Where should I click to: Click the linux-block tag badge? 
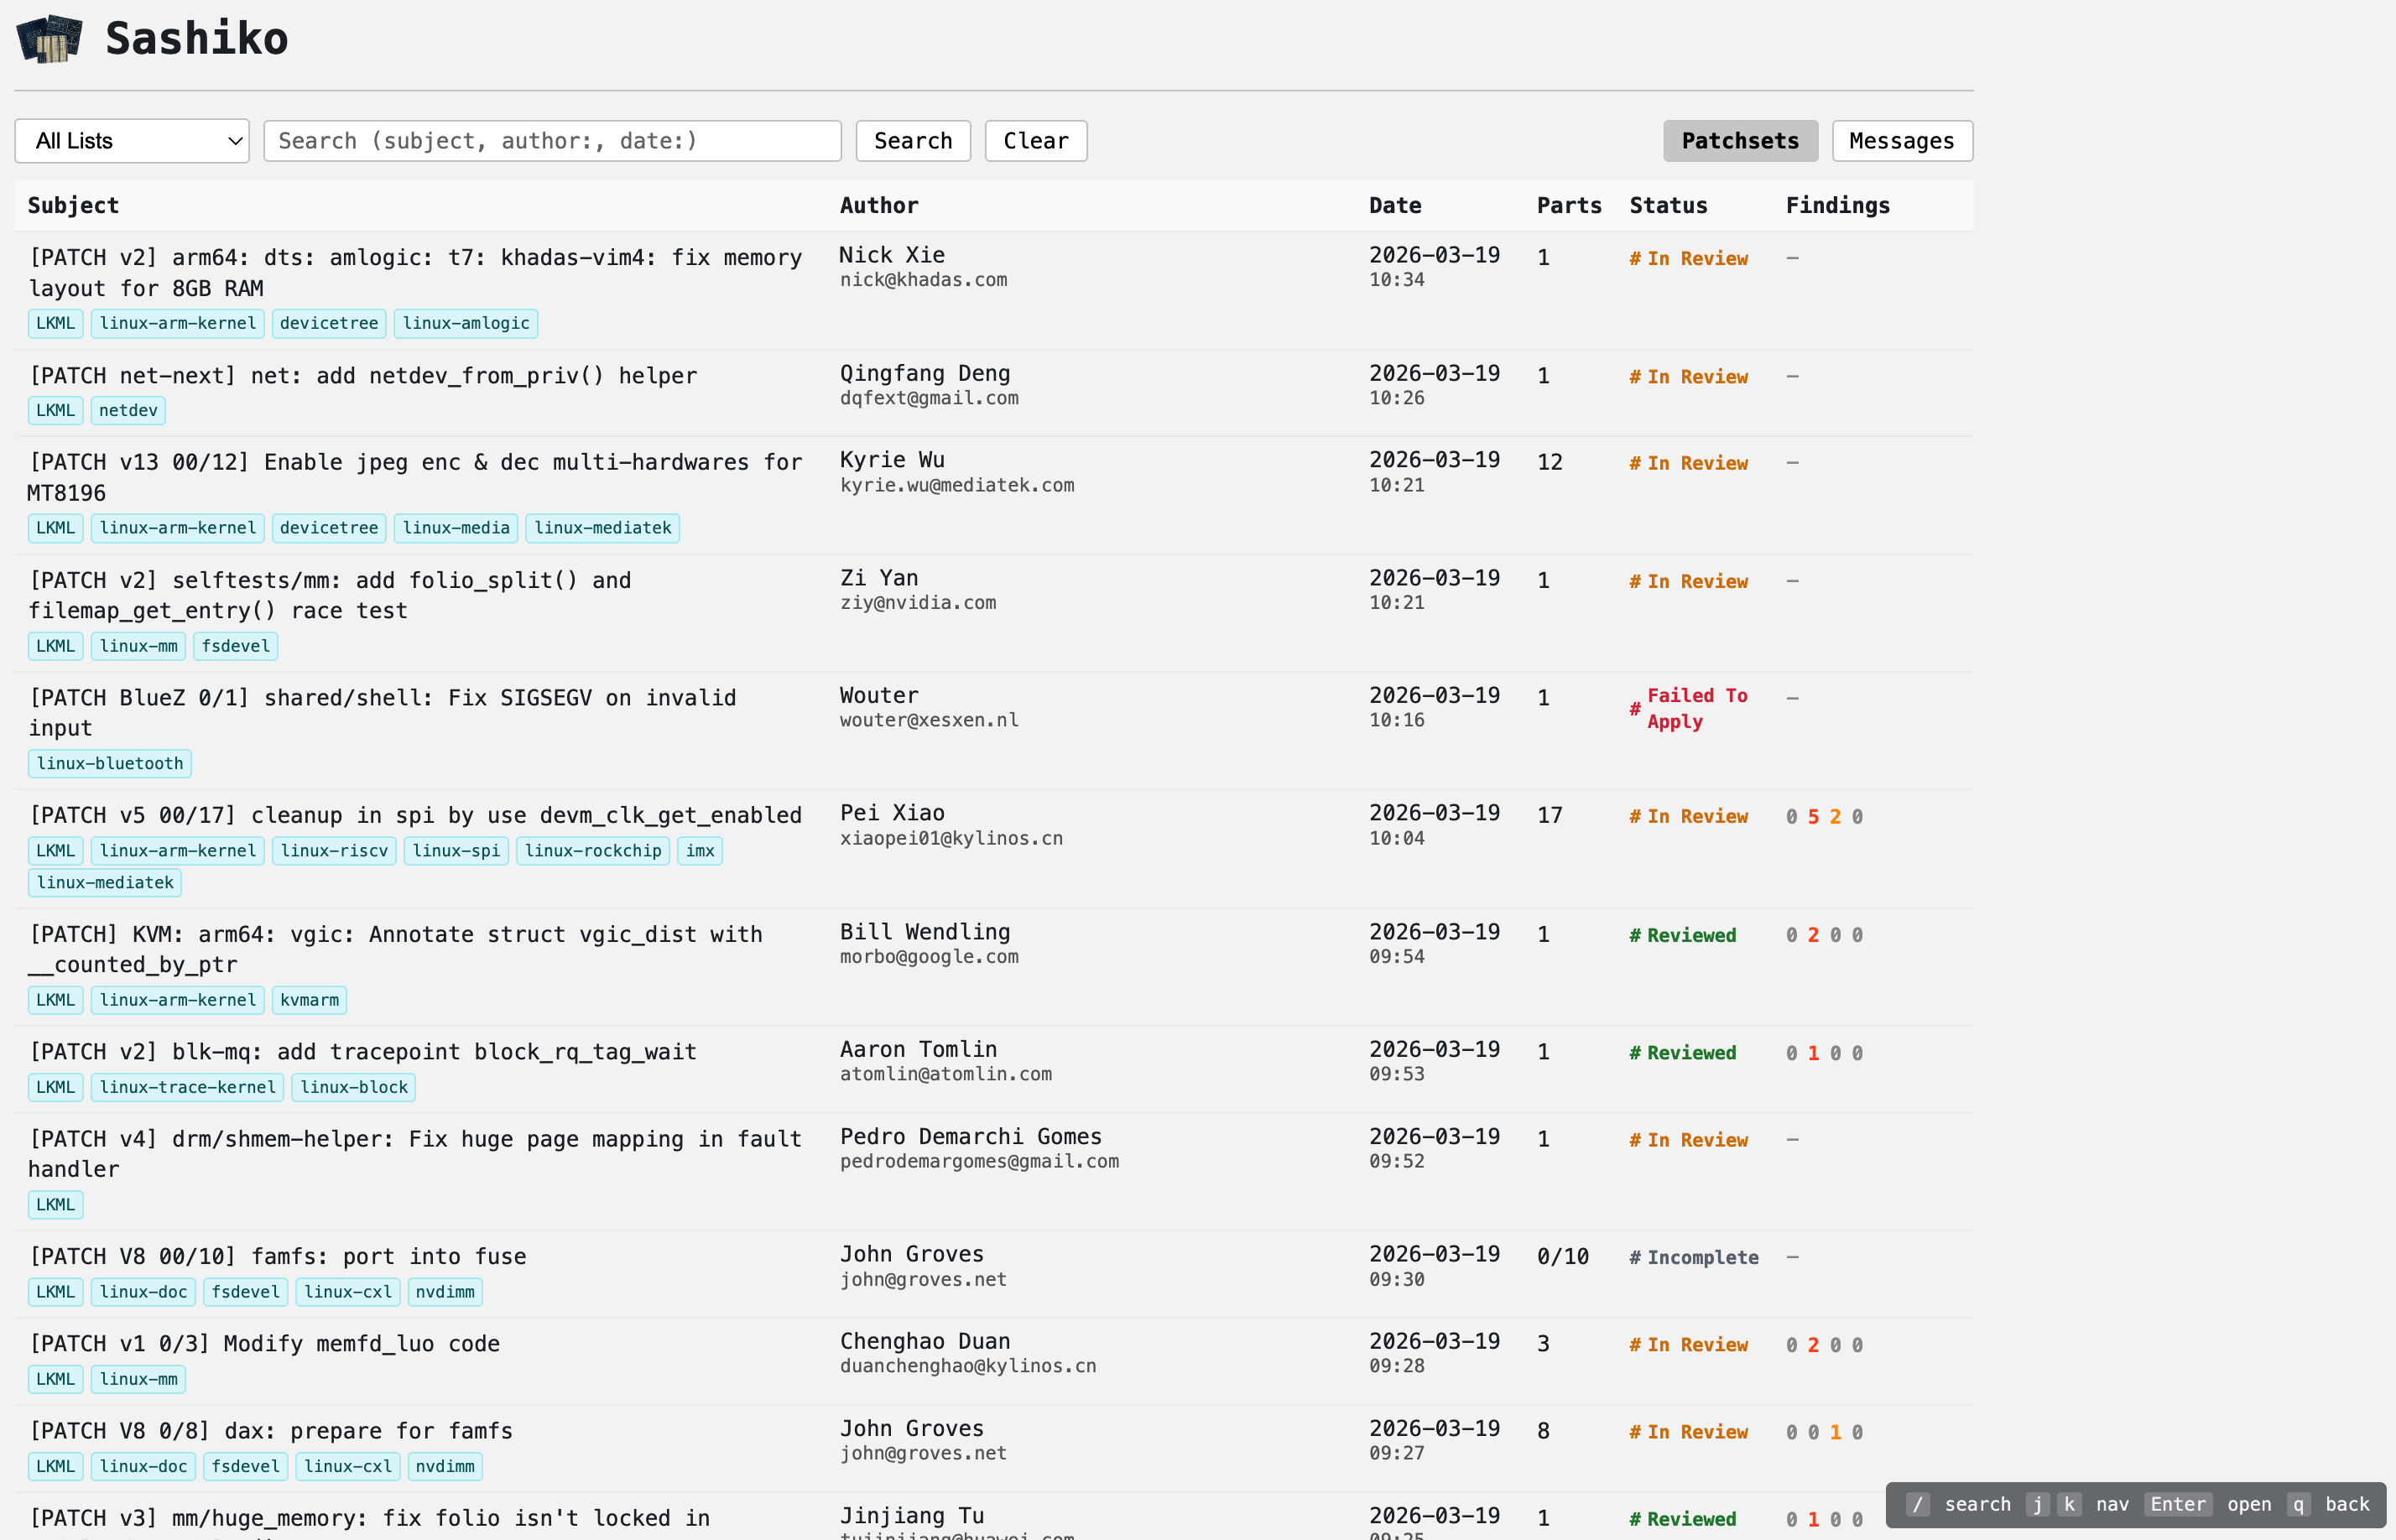354,1087
